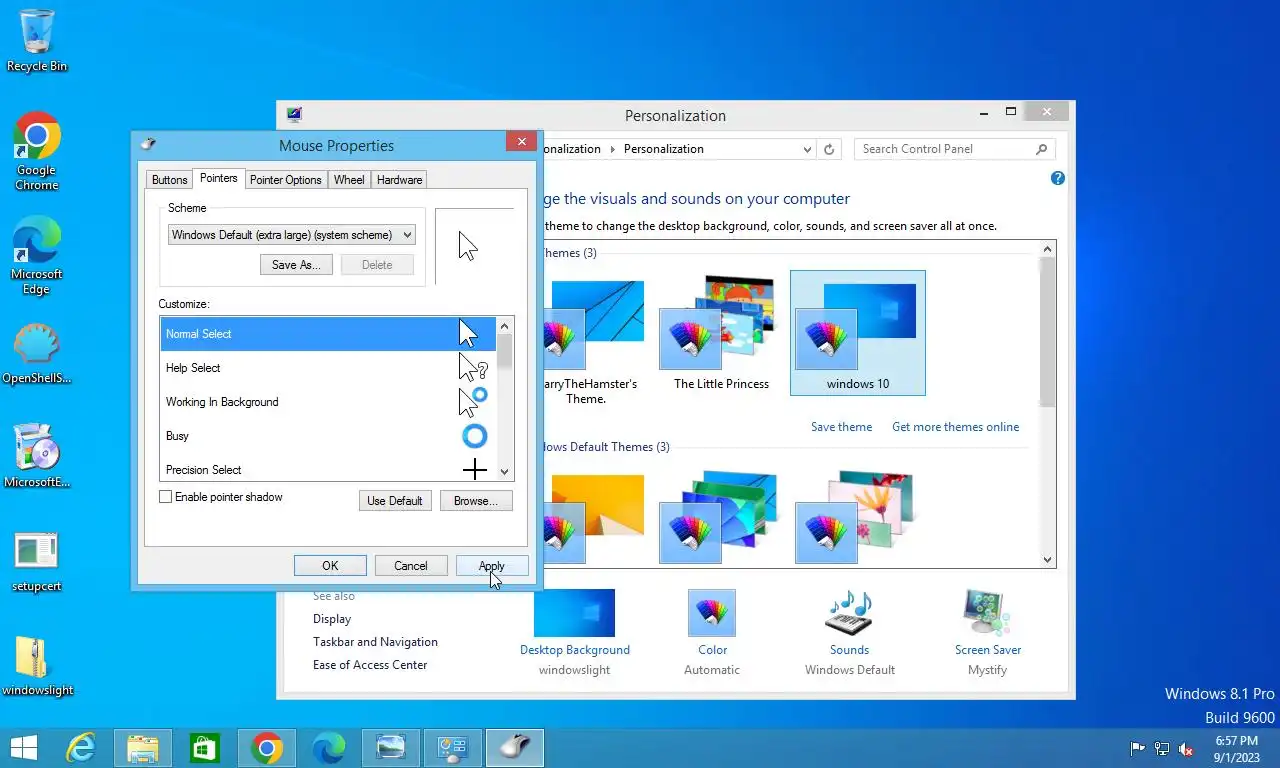This screenshot has height=768, width=1280.
Task: Click the help question mark in Personalization
Action: pos(1058,178)
